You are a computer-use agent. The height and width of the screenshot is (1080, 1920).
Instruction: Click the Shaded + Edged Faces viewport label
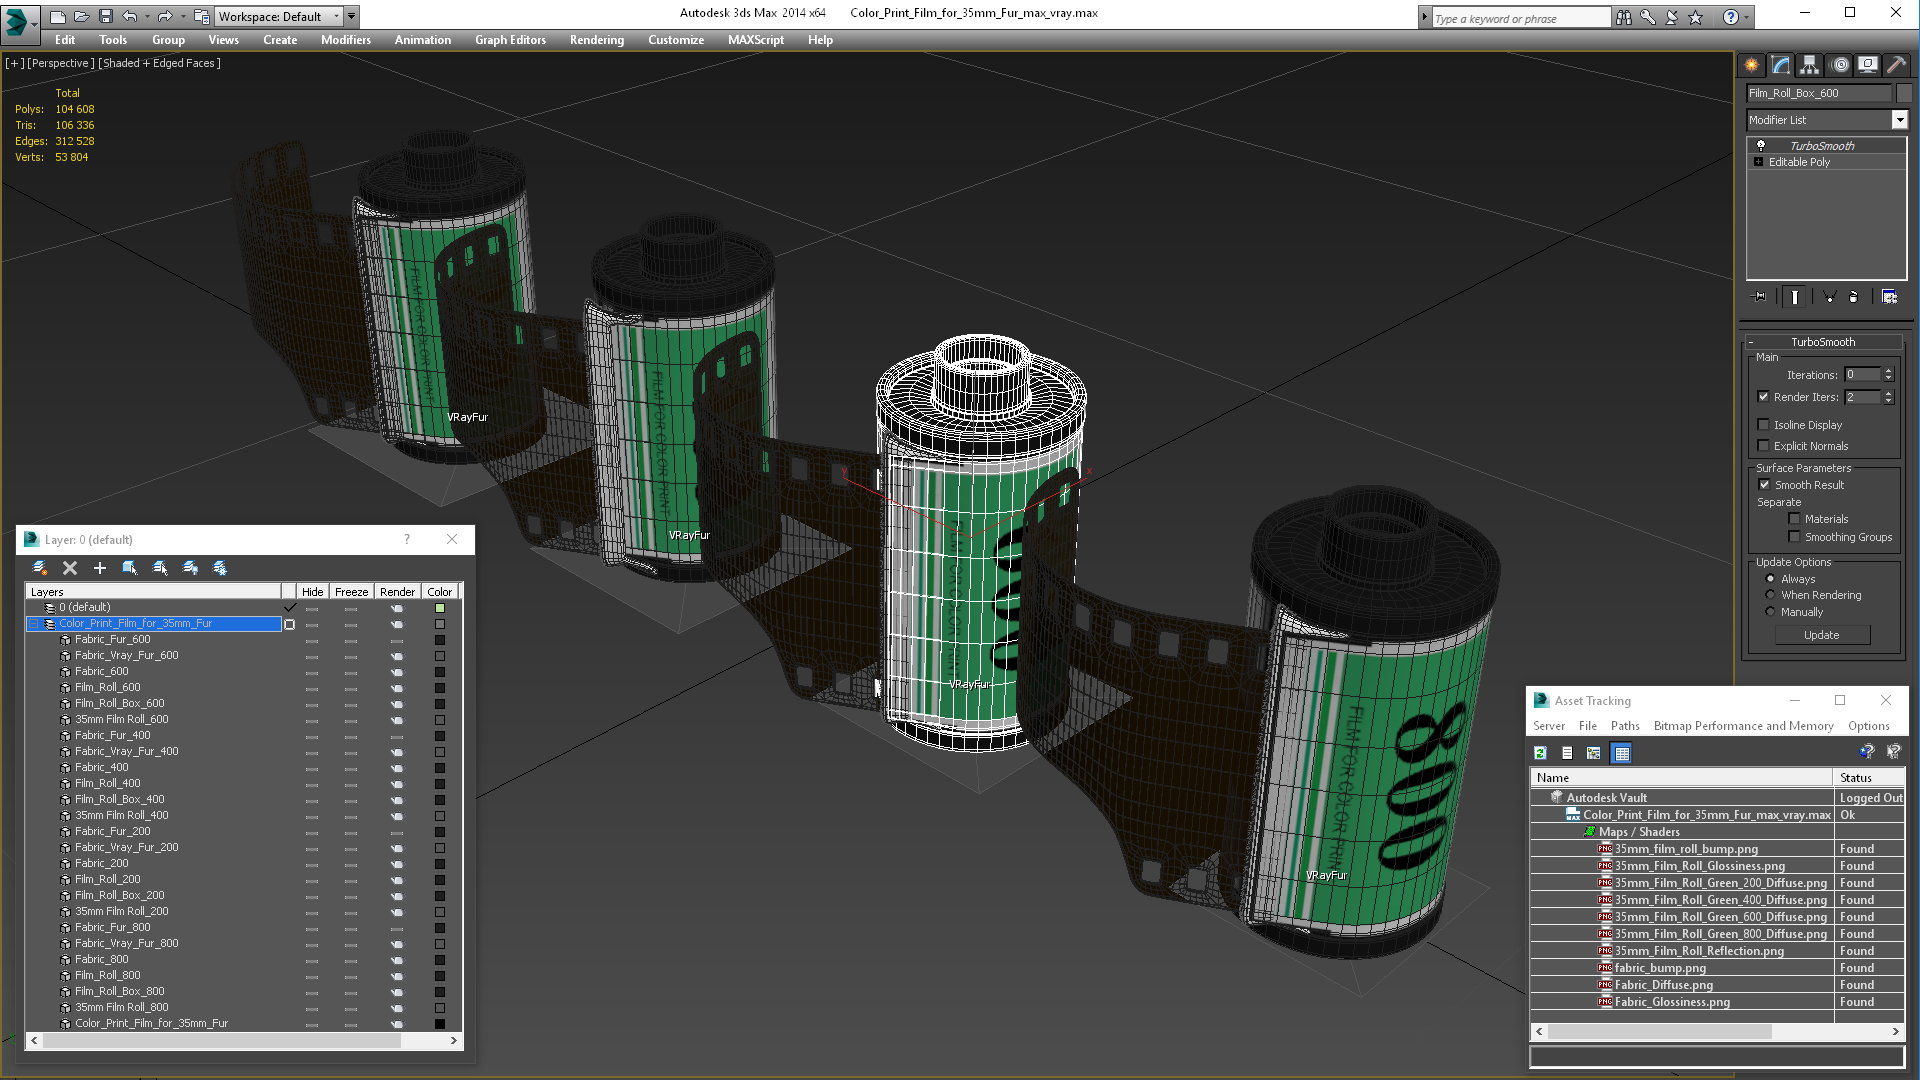(x=160, y=63)
